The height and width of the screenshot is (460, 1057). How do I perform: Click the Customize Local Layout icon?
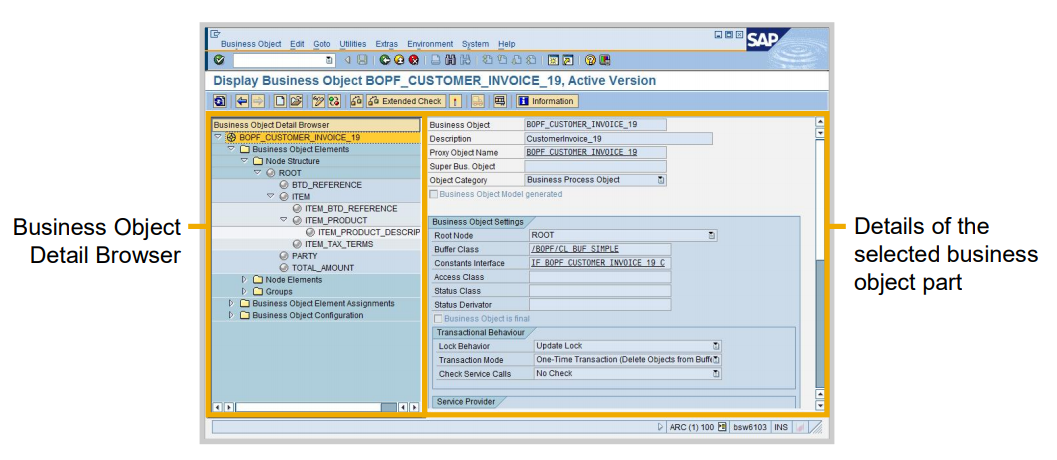pos(605,60)
